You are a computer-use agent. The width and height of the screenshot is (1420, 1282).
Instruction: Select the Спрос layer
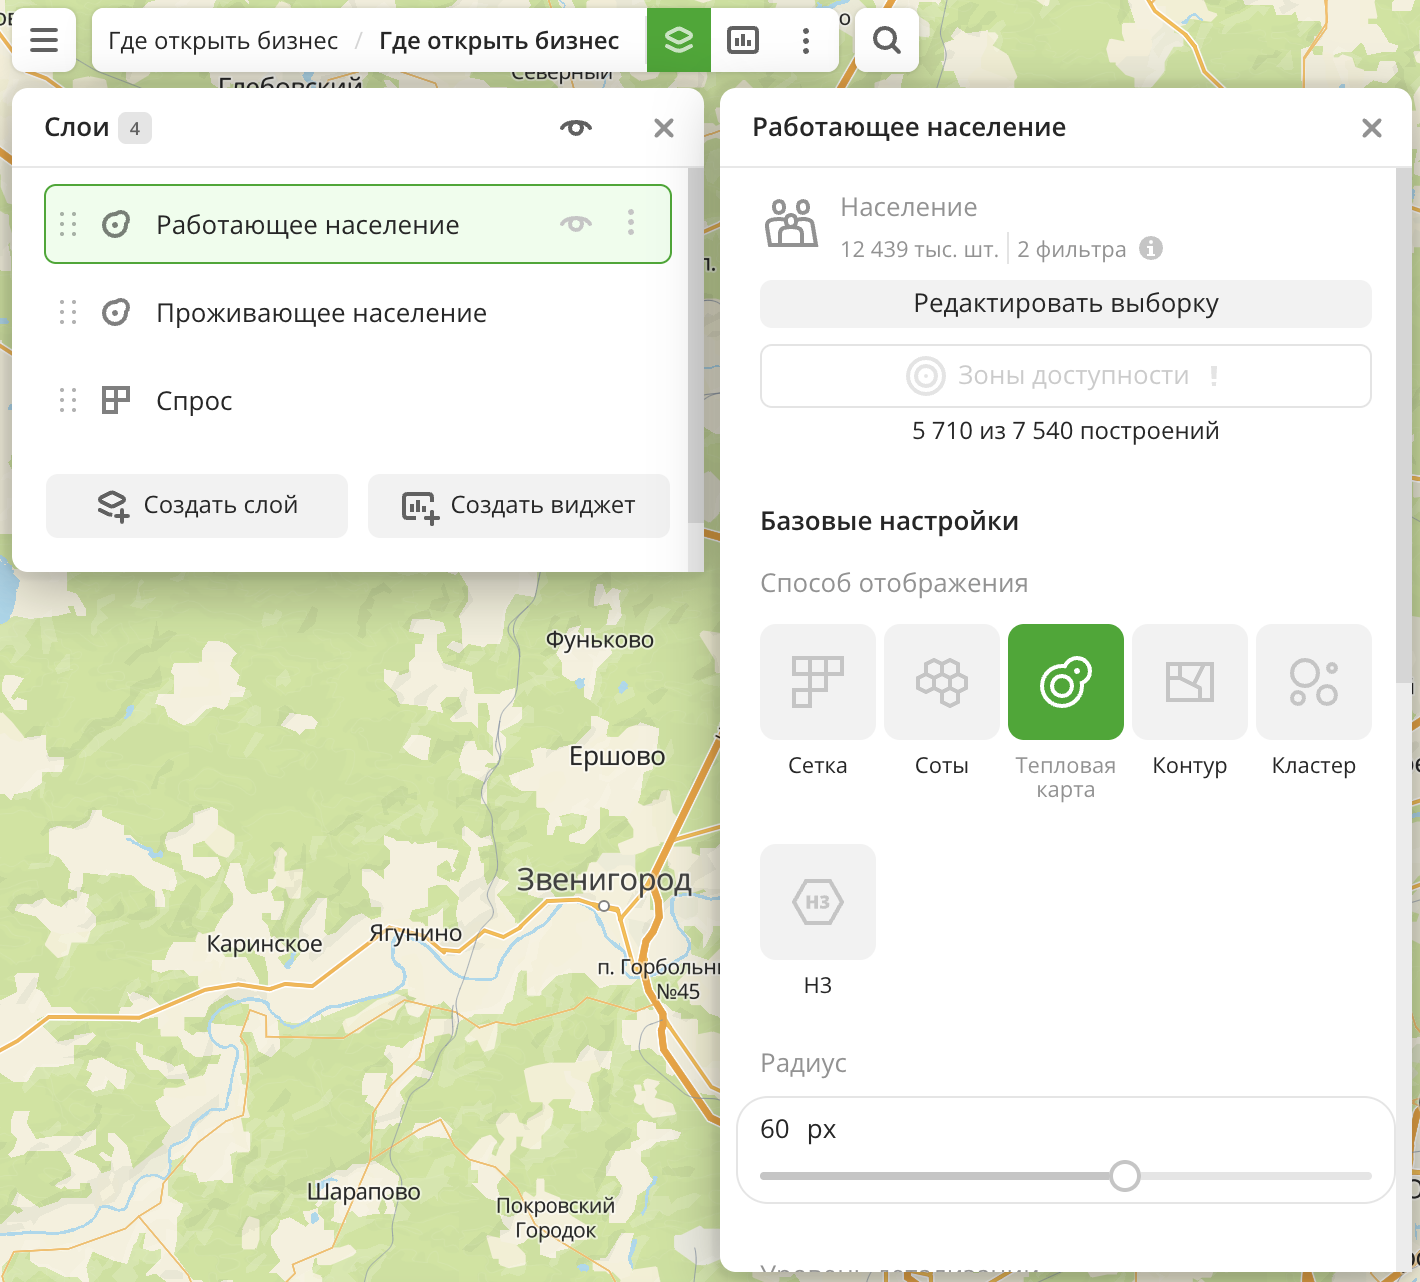(x=194, y=401)
